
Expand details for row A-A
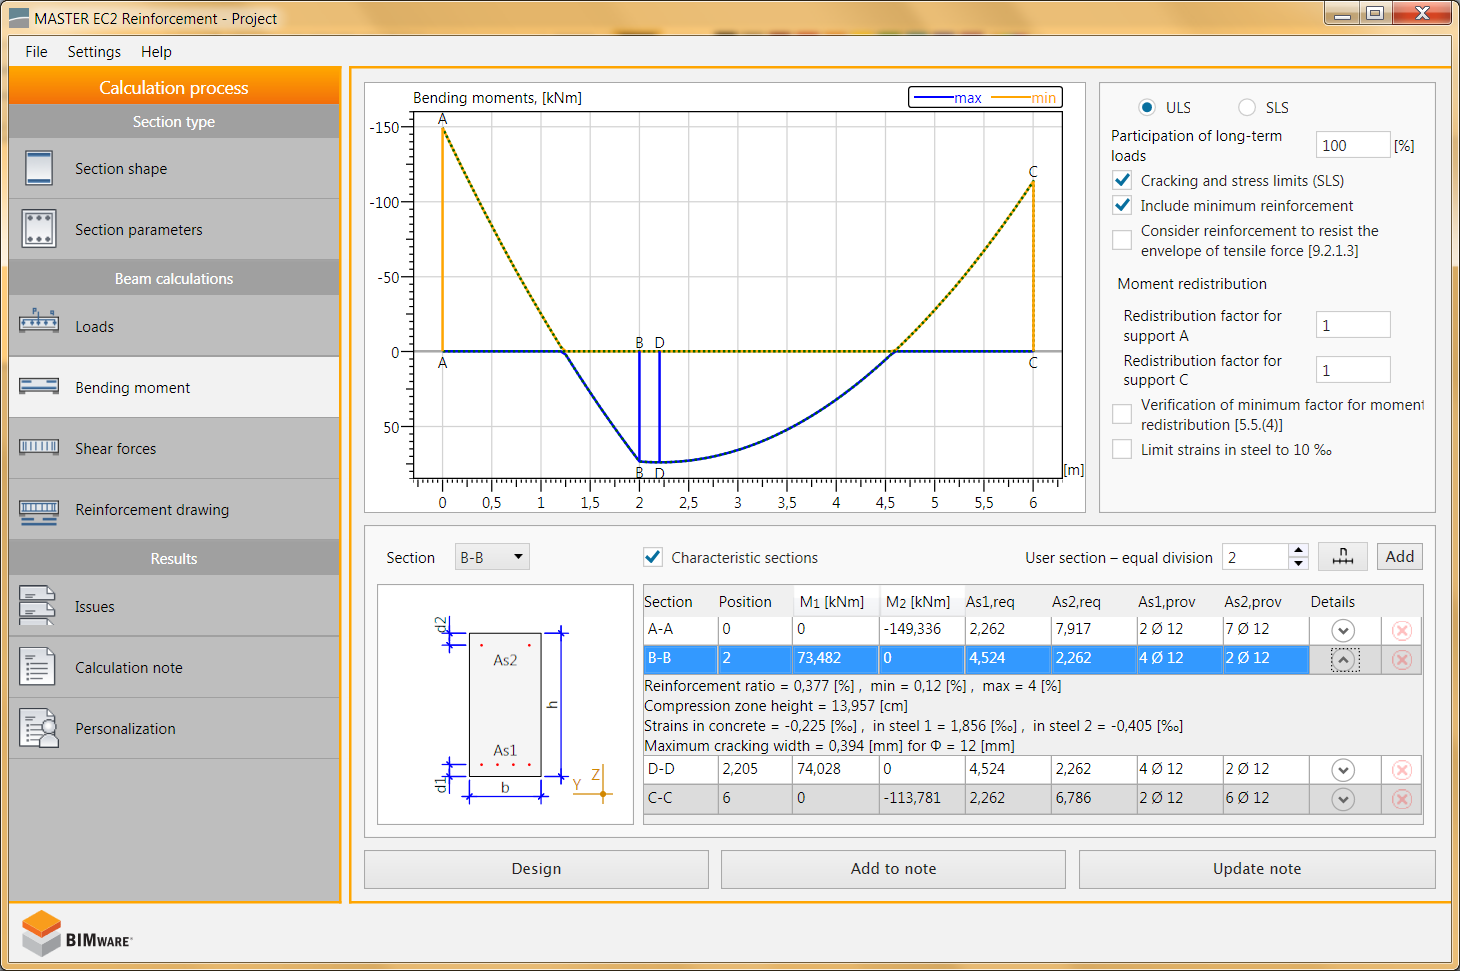[1343, 630]
